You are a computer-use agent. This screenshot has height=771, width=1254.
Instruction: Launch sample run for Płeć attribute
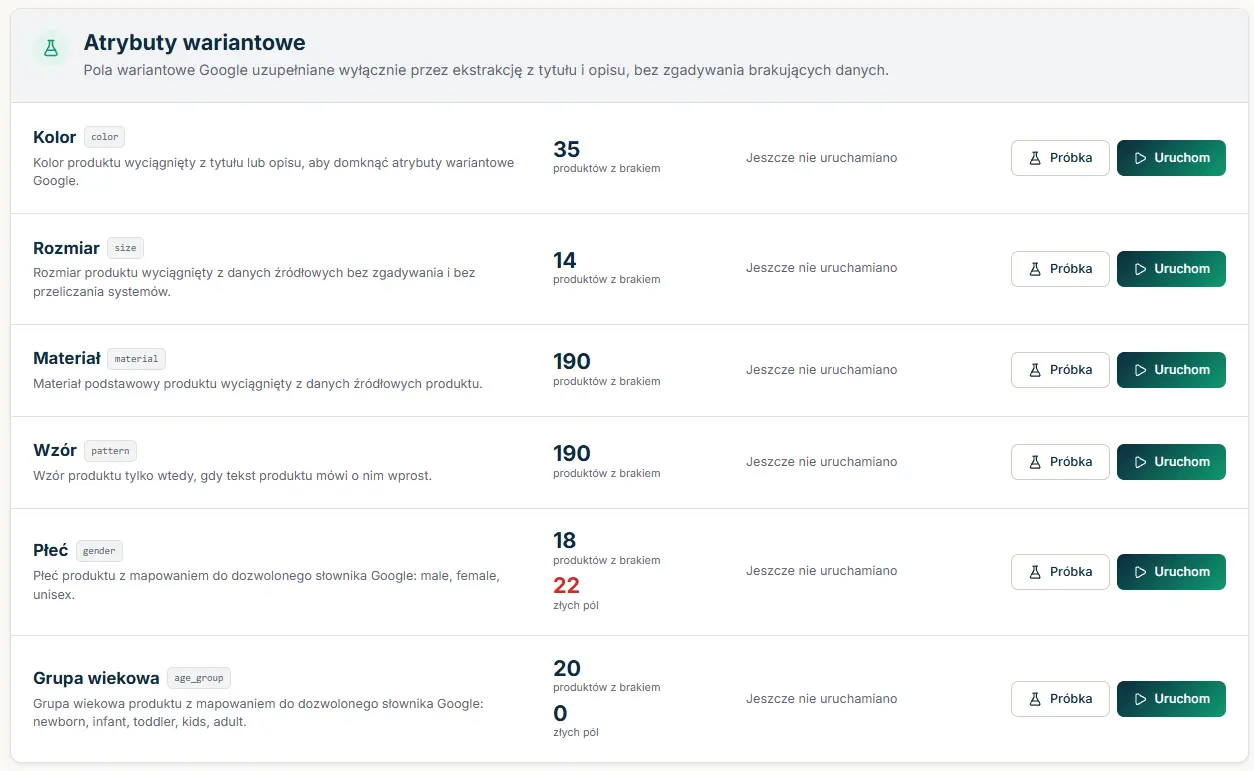click(1060, 572)
